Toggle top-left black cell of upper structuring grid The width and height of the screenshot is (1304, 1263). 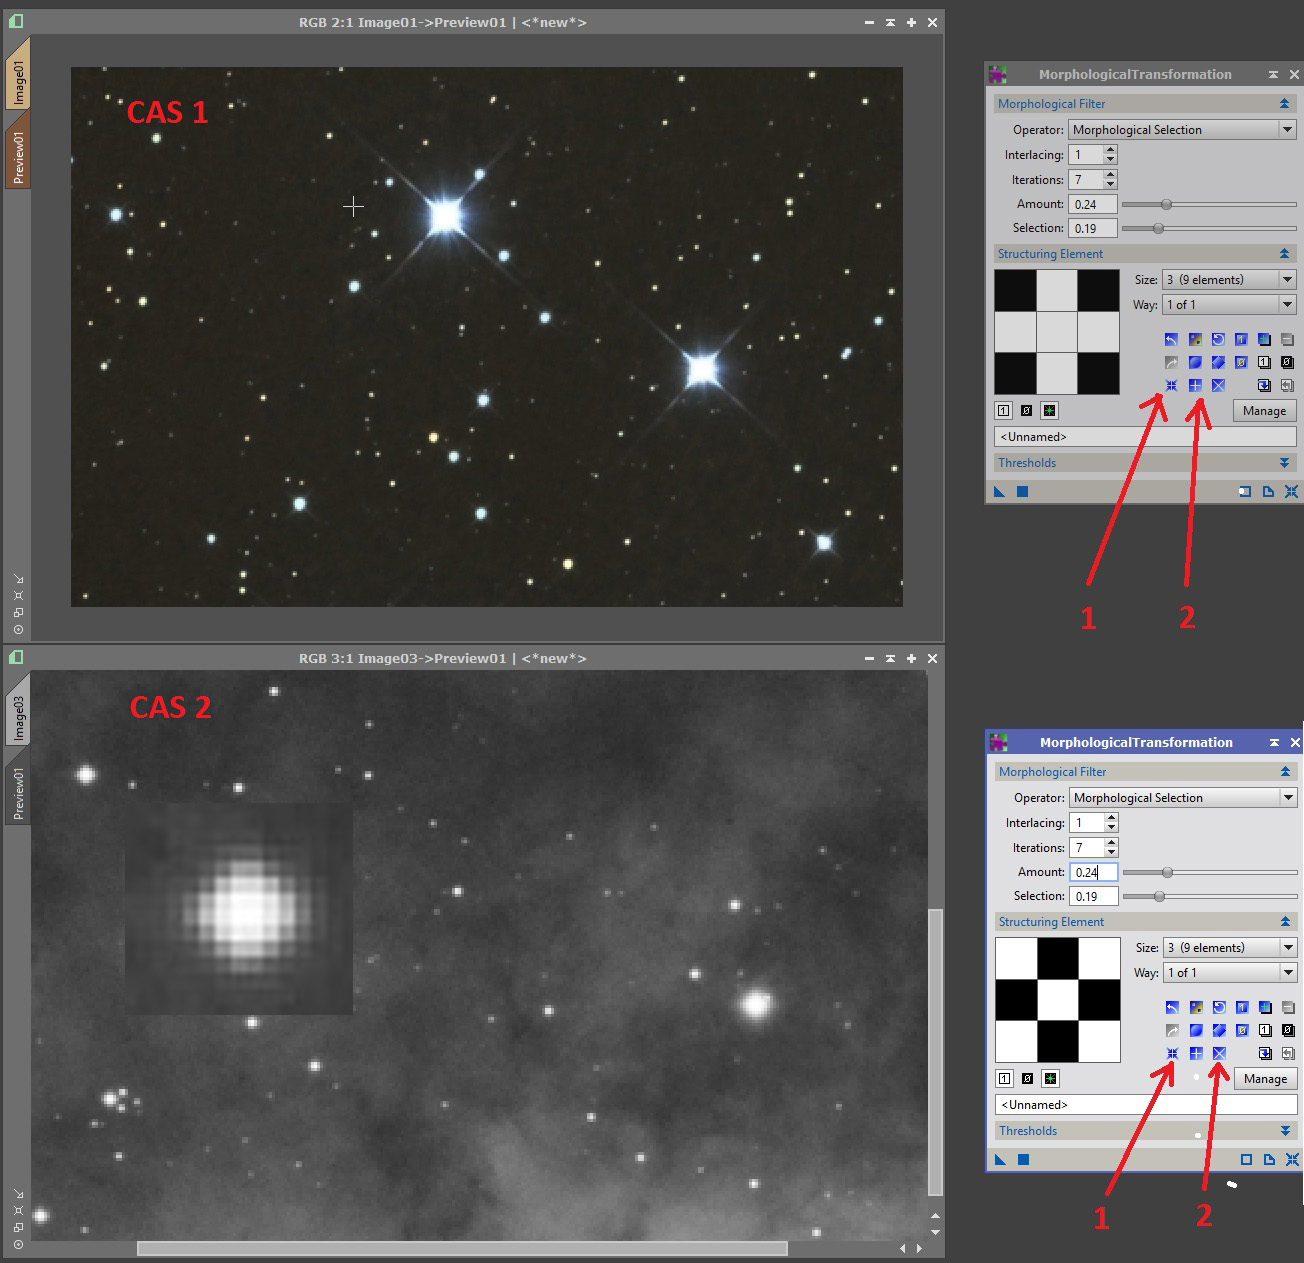point(1015,290)
